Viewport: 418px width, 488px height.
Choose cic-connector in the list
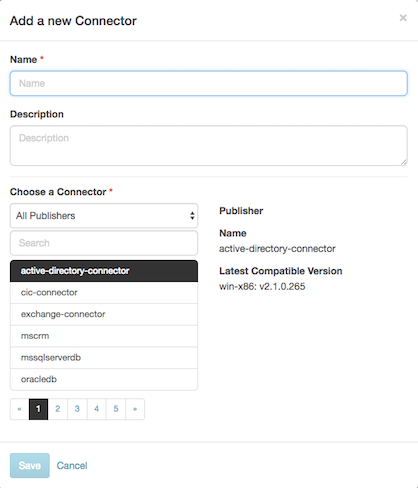(x=104, y=293)
